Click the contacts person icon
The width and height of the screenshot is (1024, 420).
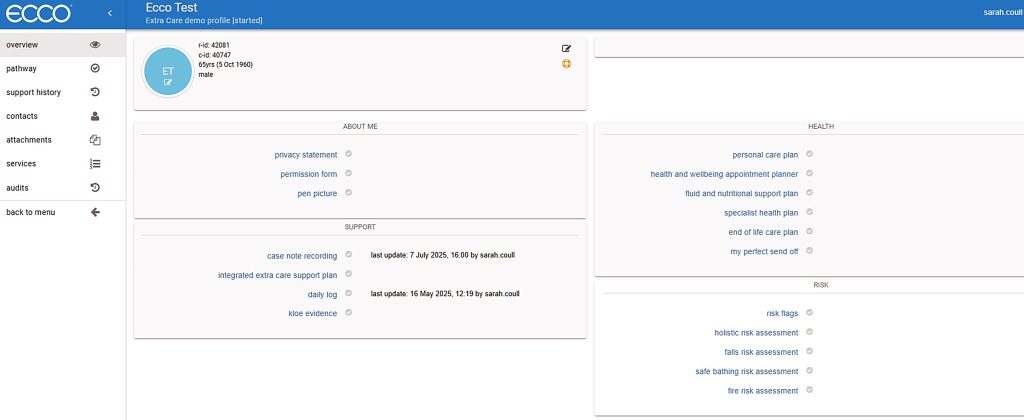coord(95,116)
